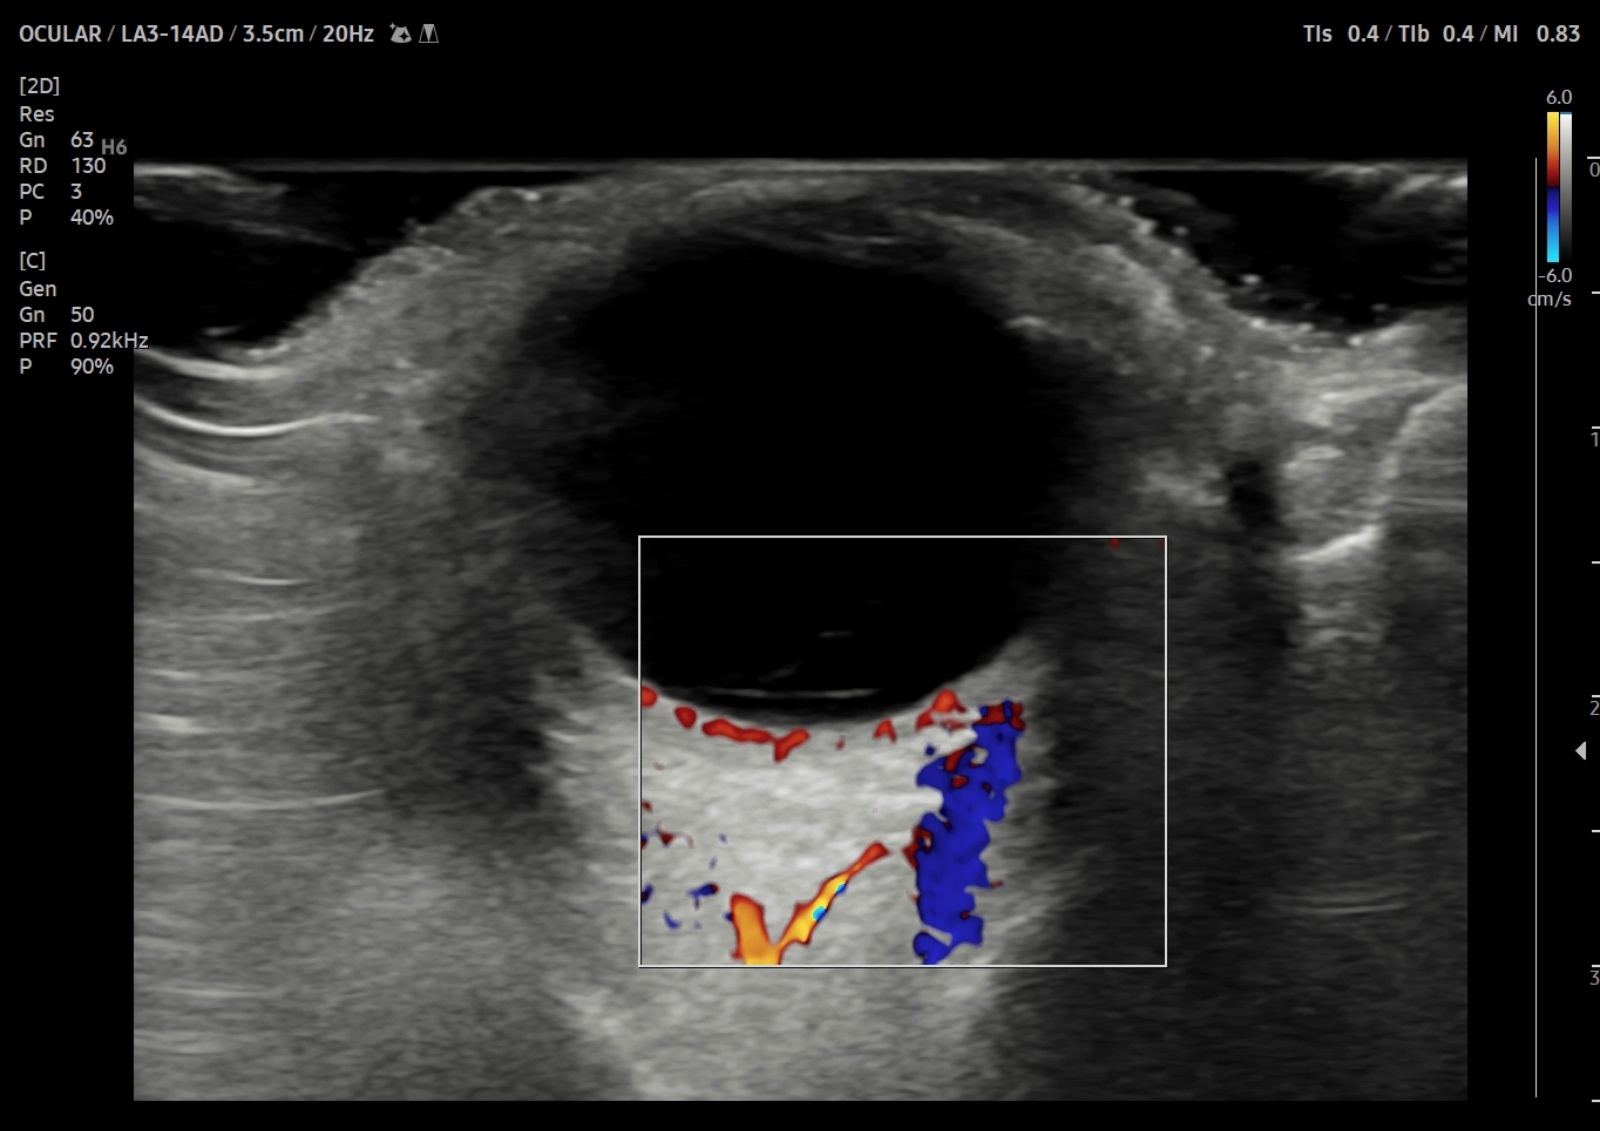
Task: Click the 2D gain value 63
Action: tap(82, 140)
